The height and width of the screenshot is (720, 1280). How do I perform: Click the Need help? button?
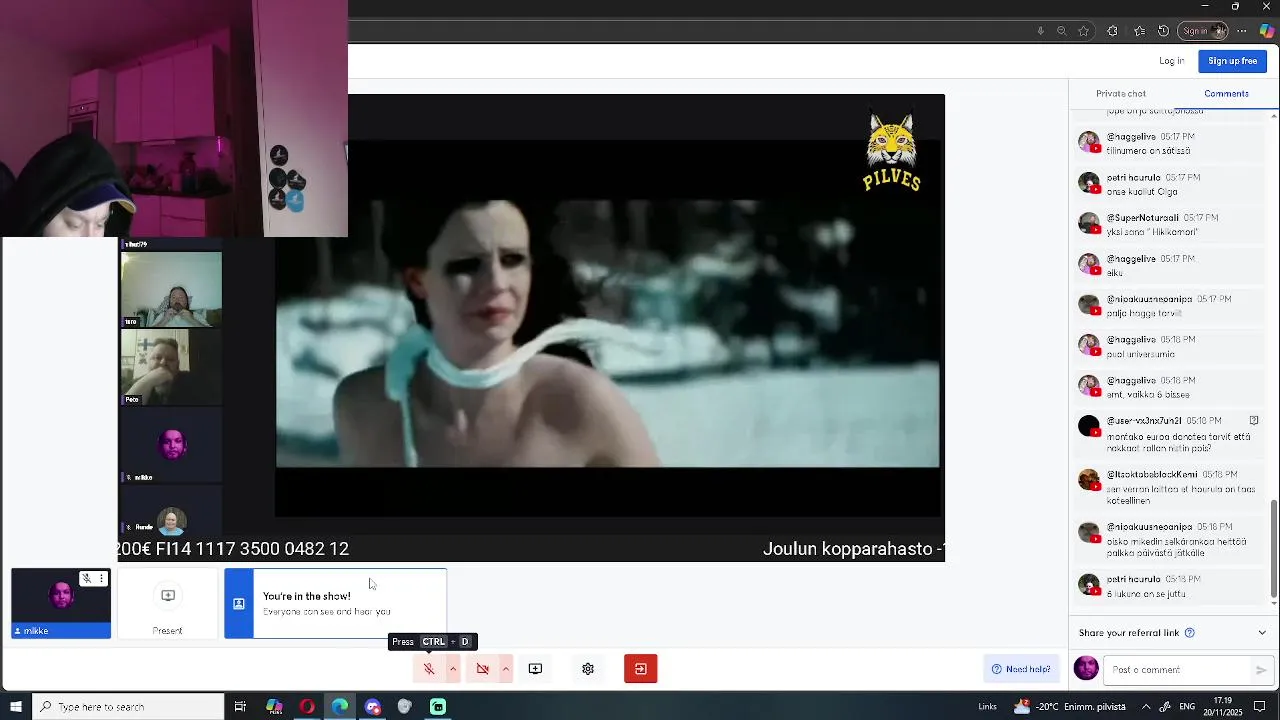[x=1021, y=669]
